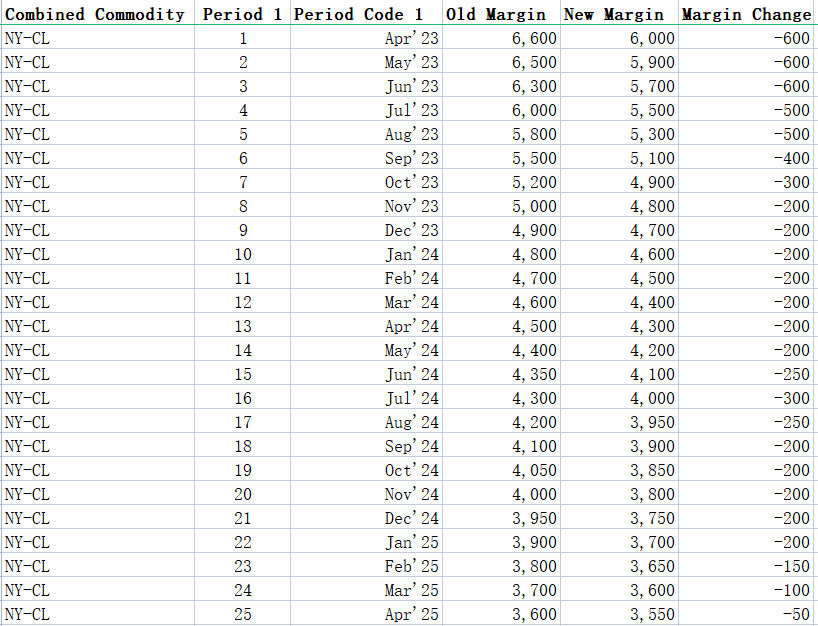Select the Period Code 1 header cell
This screenshot has height=626, width=818.
[x=365, y=14]
